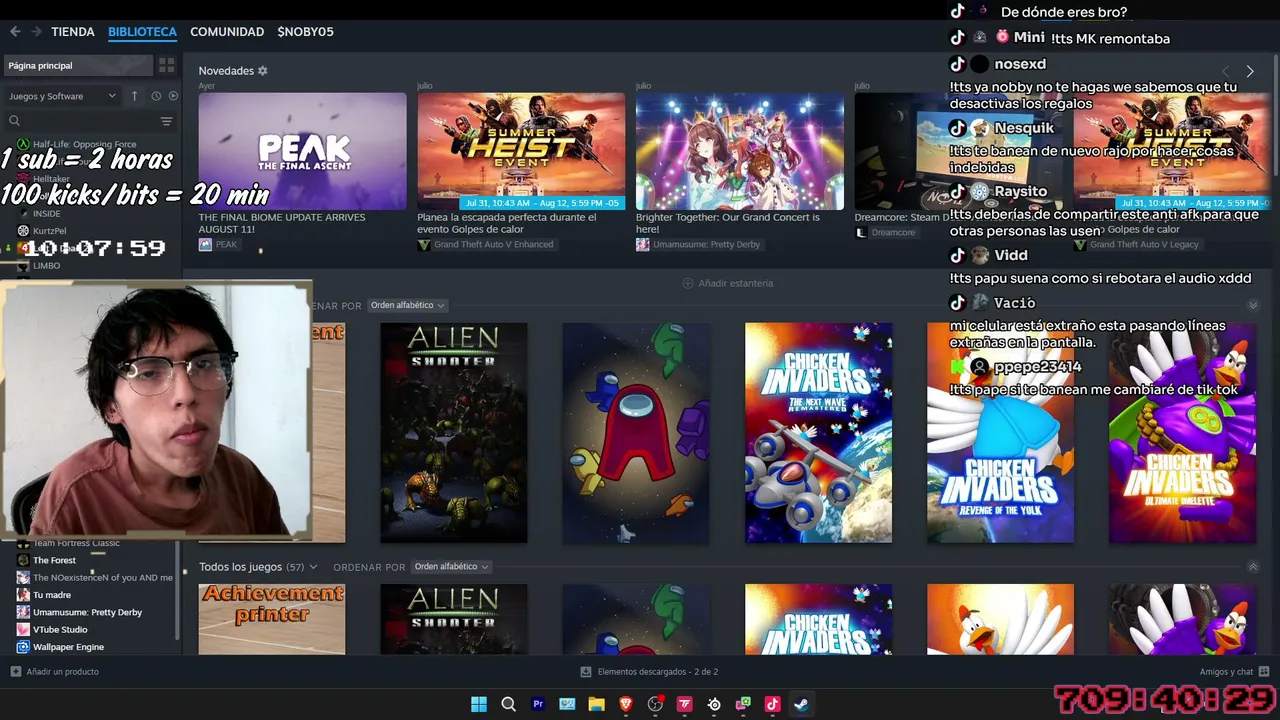Open Chicken Invaders The Next Wave cover
1280x720 pixels.
(x=818, y=433)
